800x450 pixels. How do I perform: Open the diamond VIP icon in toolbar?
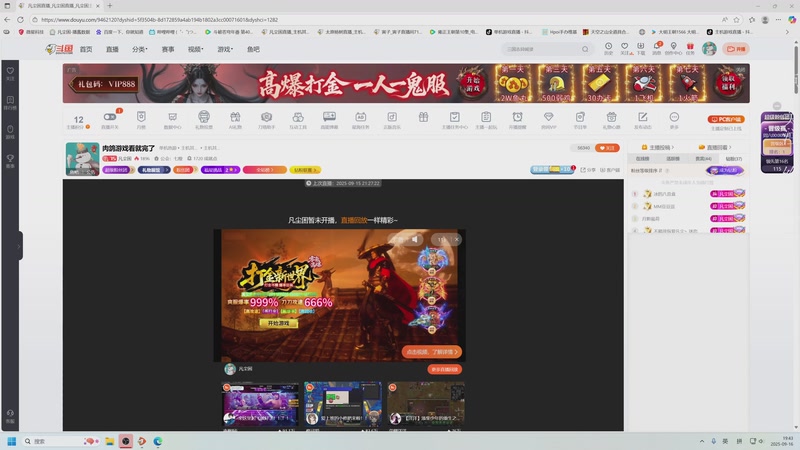tap(548, 120)
